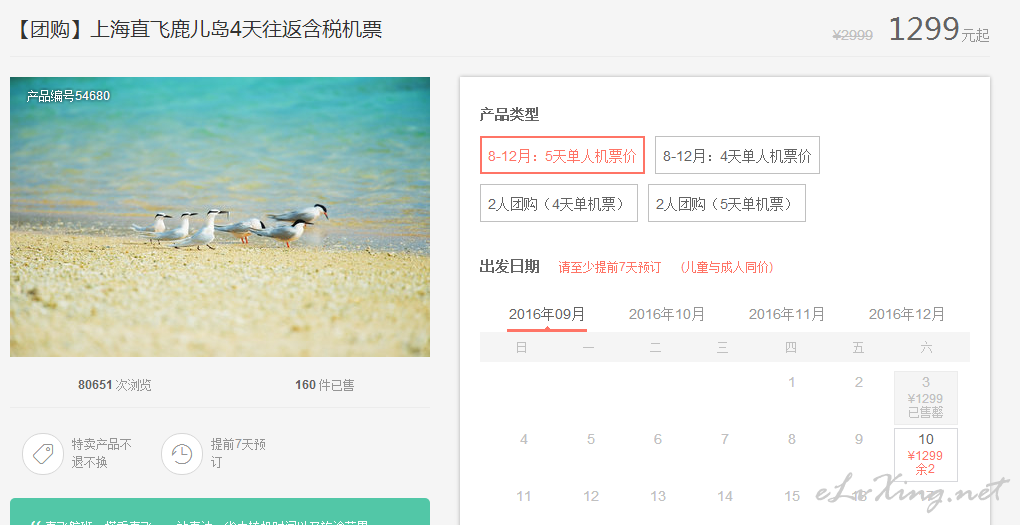
Task: Click the 160 件已售 sold count
Action: tap(325, 385)
